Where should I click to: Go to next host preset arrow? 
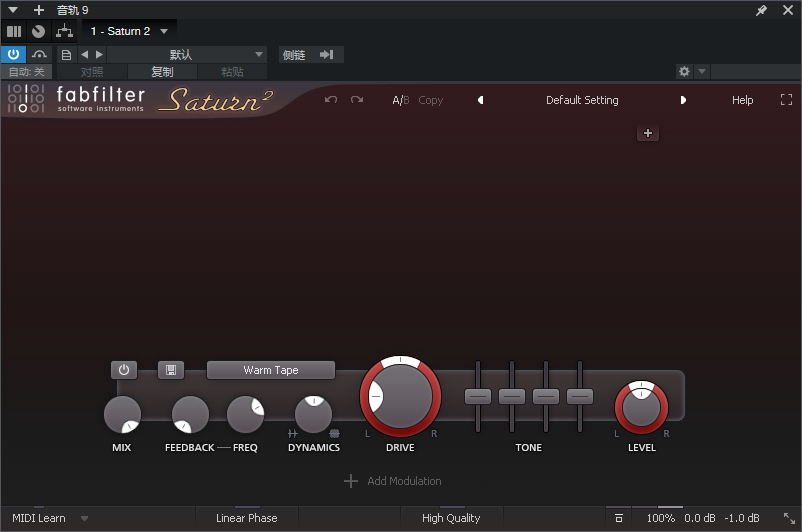point(99,54)
